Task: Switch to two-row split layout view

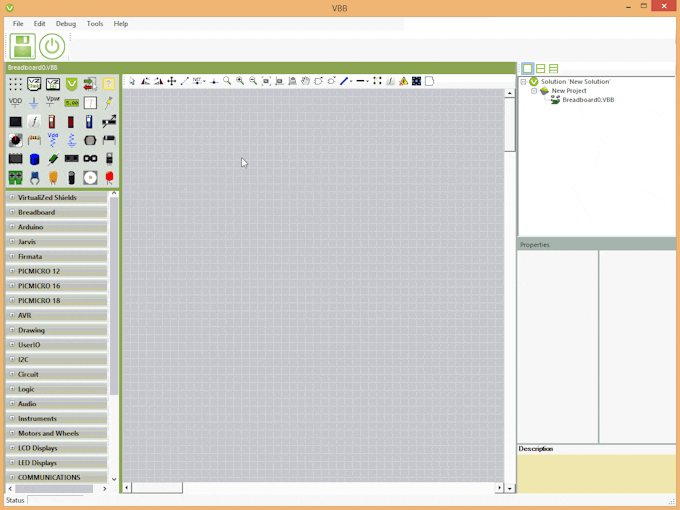Action: point(540,69)
